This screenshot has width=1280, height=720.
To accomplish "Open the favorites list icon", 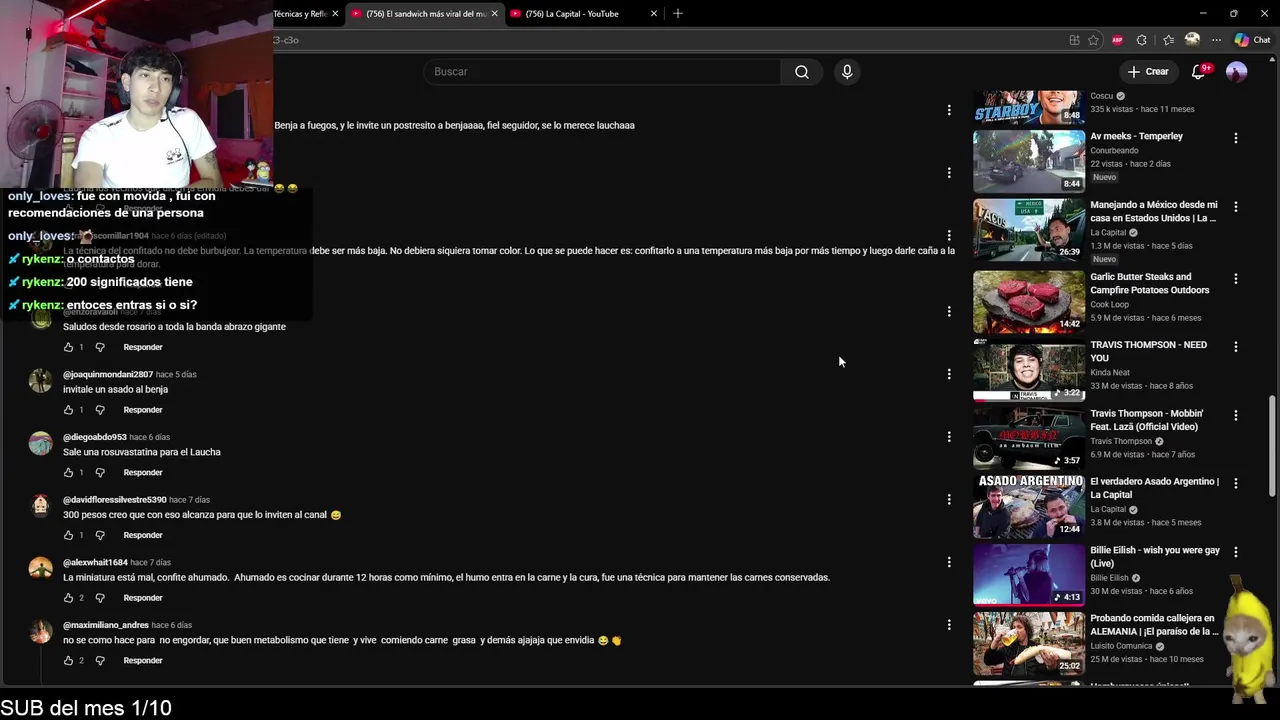I will tap(1168, 40).
